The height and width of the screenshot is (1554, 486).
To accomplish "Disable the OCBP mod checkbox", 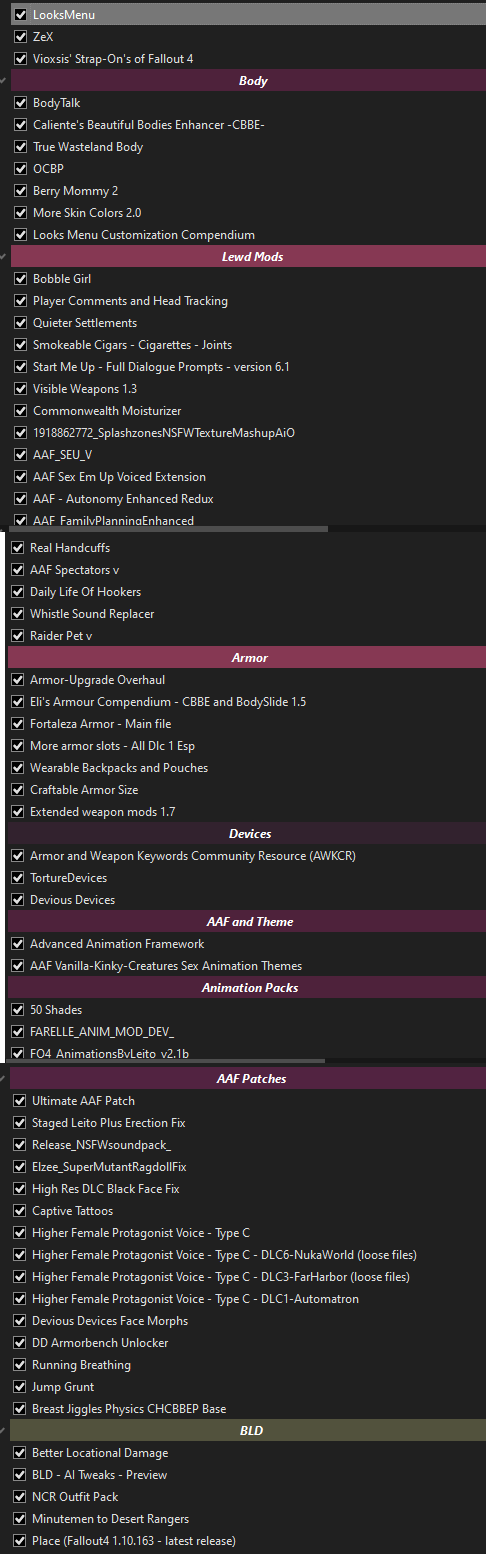I will (21, 169).
